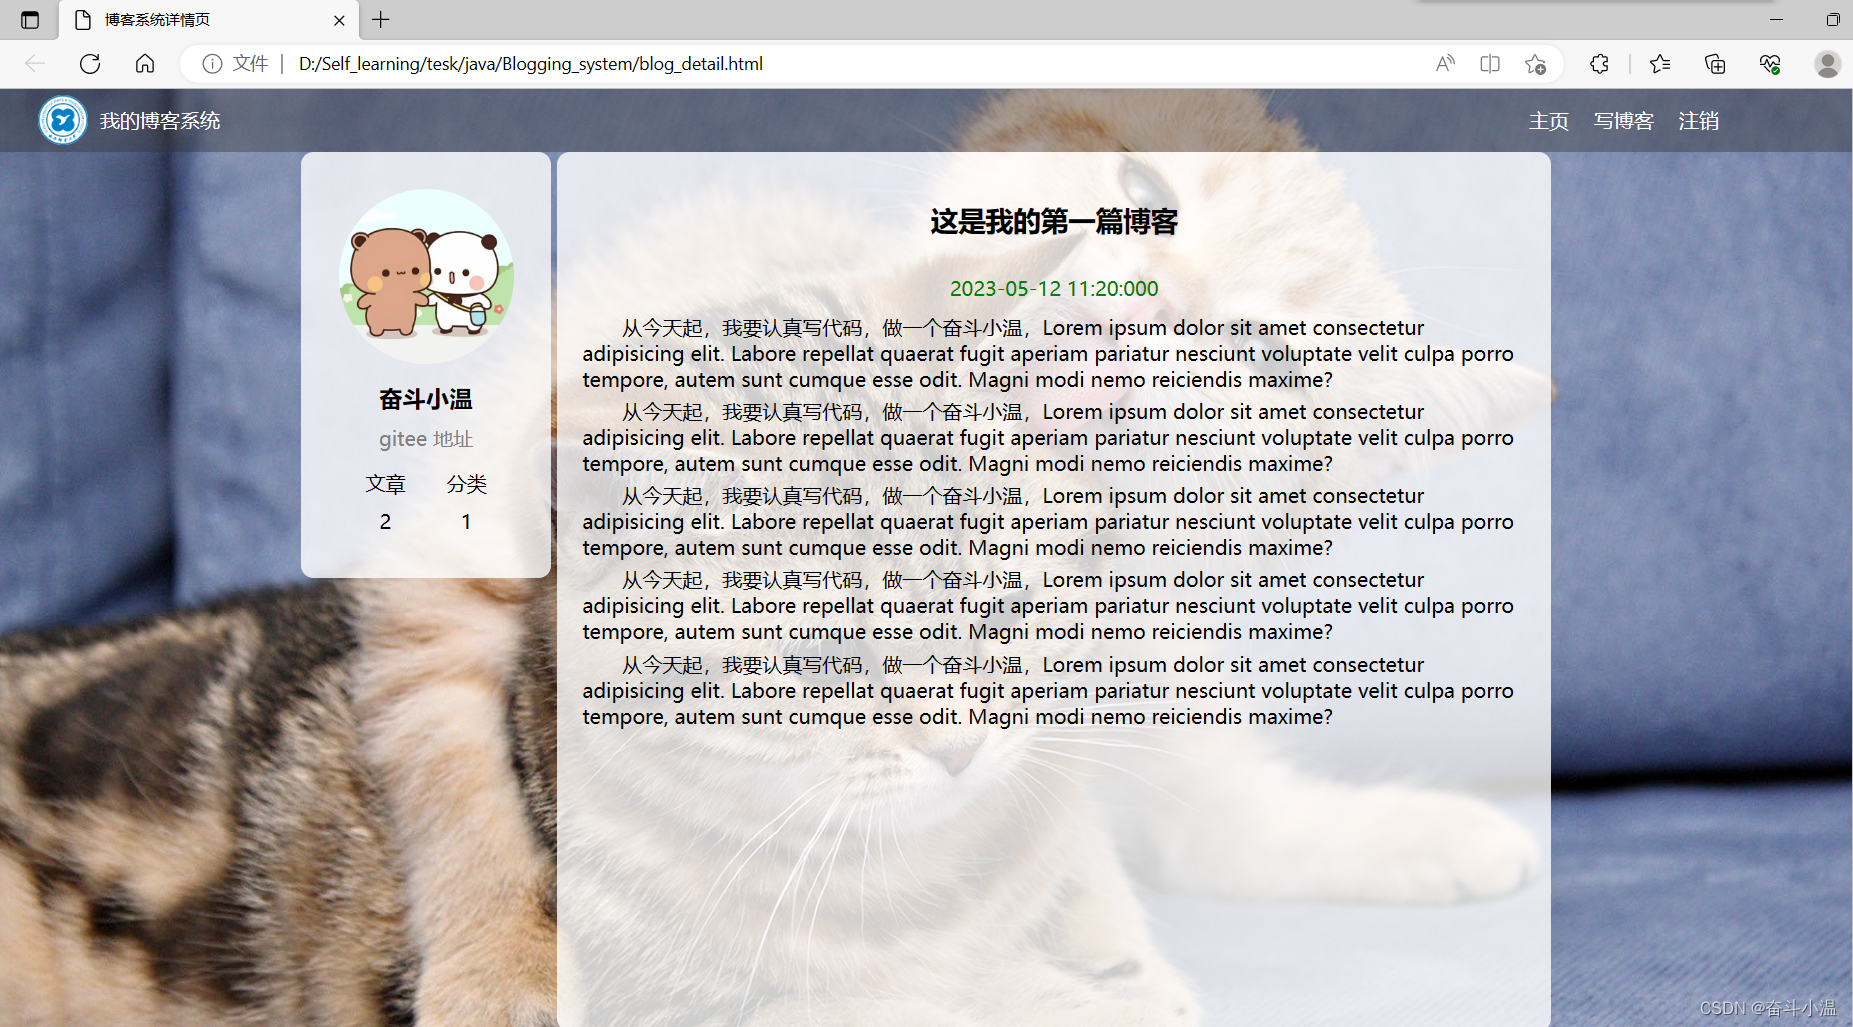The image size is (1853, 1027).
Task: Open Collections icon
Action: click(x=1715, y=64)
